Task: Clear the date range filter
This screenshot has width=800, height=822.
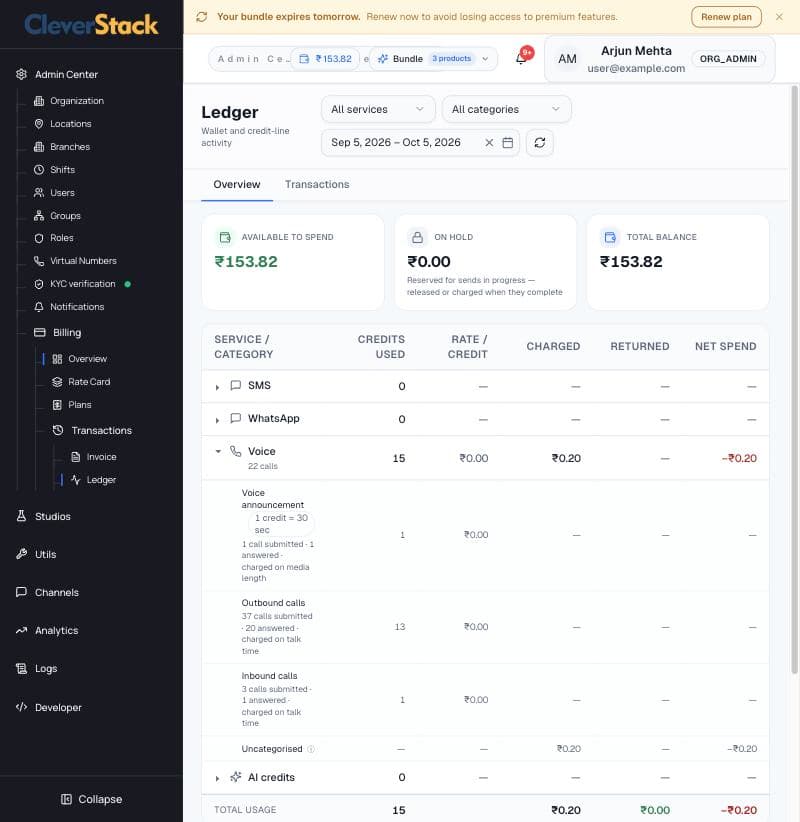Action: [x=489, y=143]
